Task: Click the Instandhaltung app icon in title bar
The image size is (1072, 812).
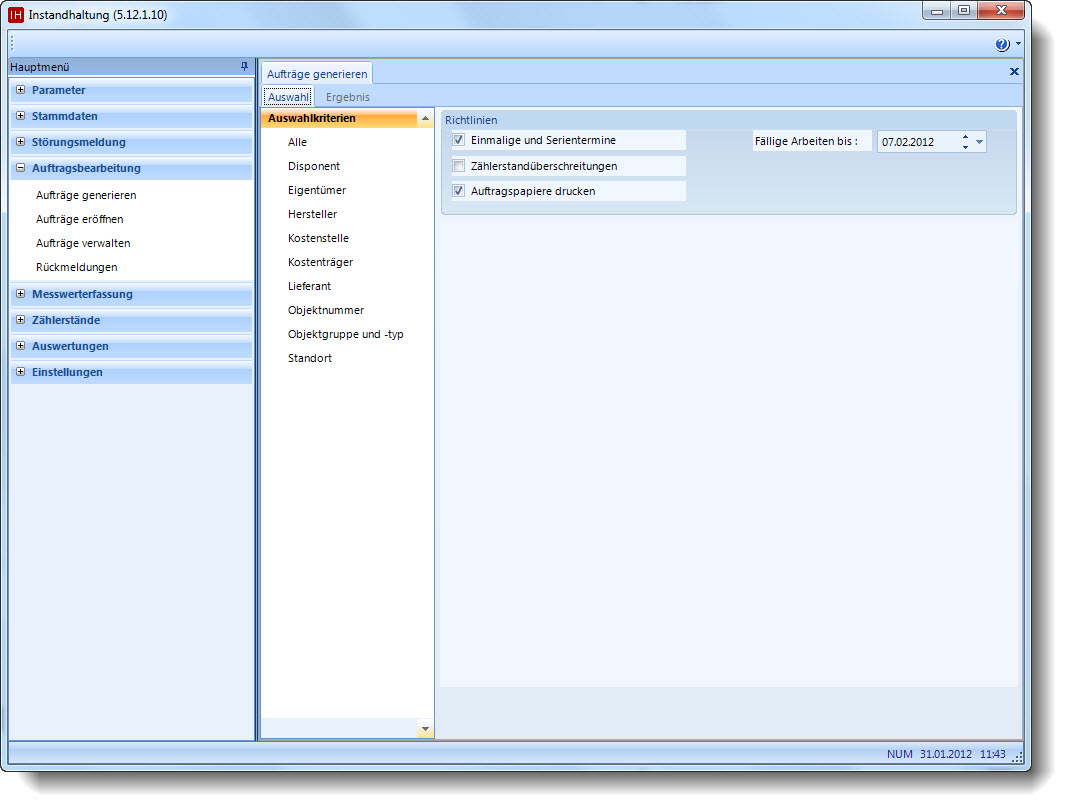Action: 16,15
